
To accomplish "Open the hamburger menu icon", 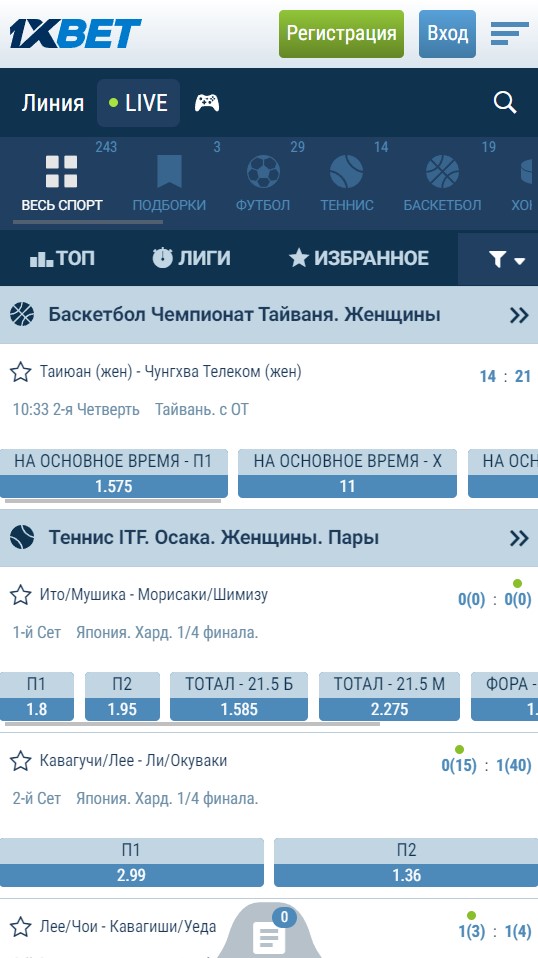I will click(509, 34).
